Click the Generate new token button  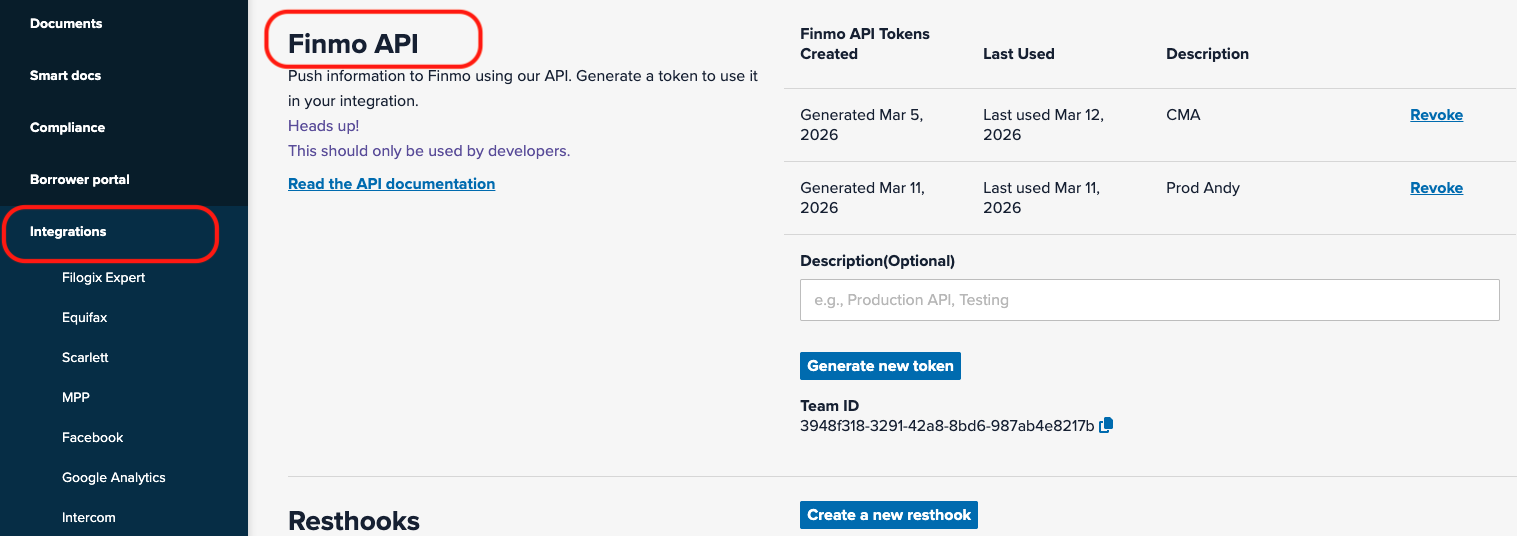click(x=880, y=366)
